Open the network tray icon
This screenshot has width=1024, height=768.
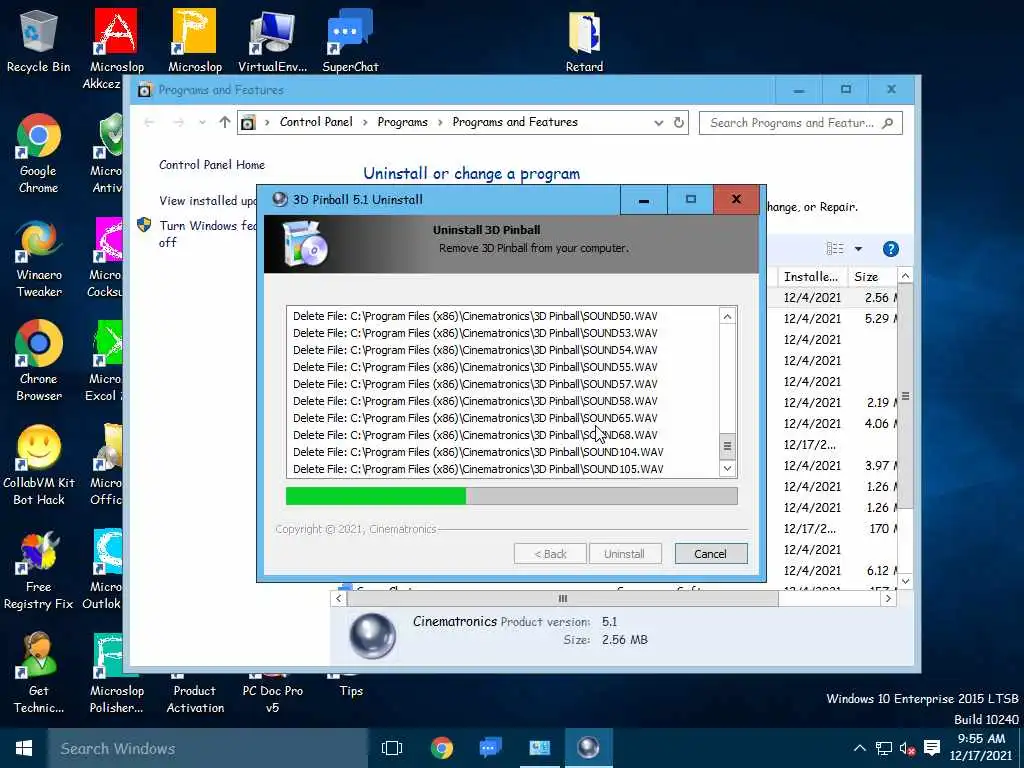click(x=884, y=748)
